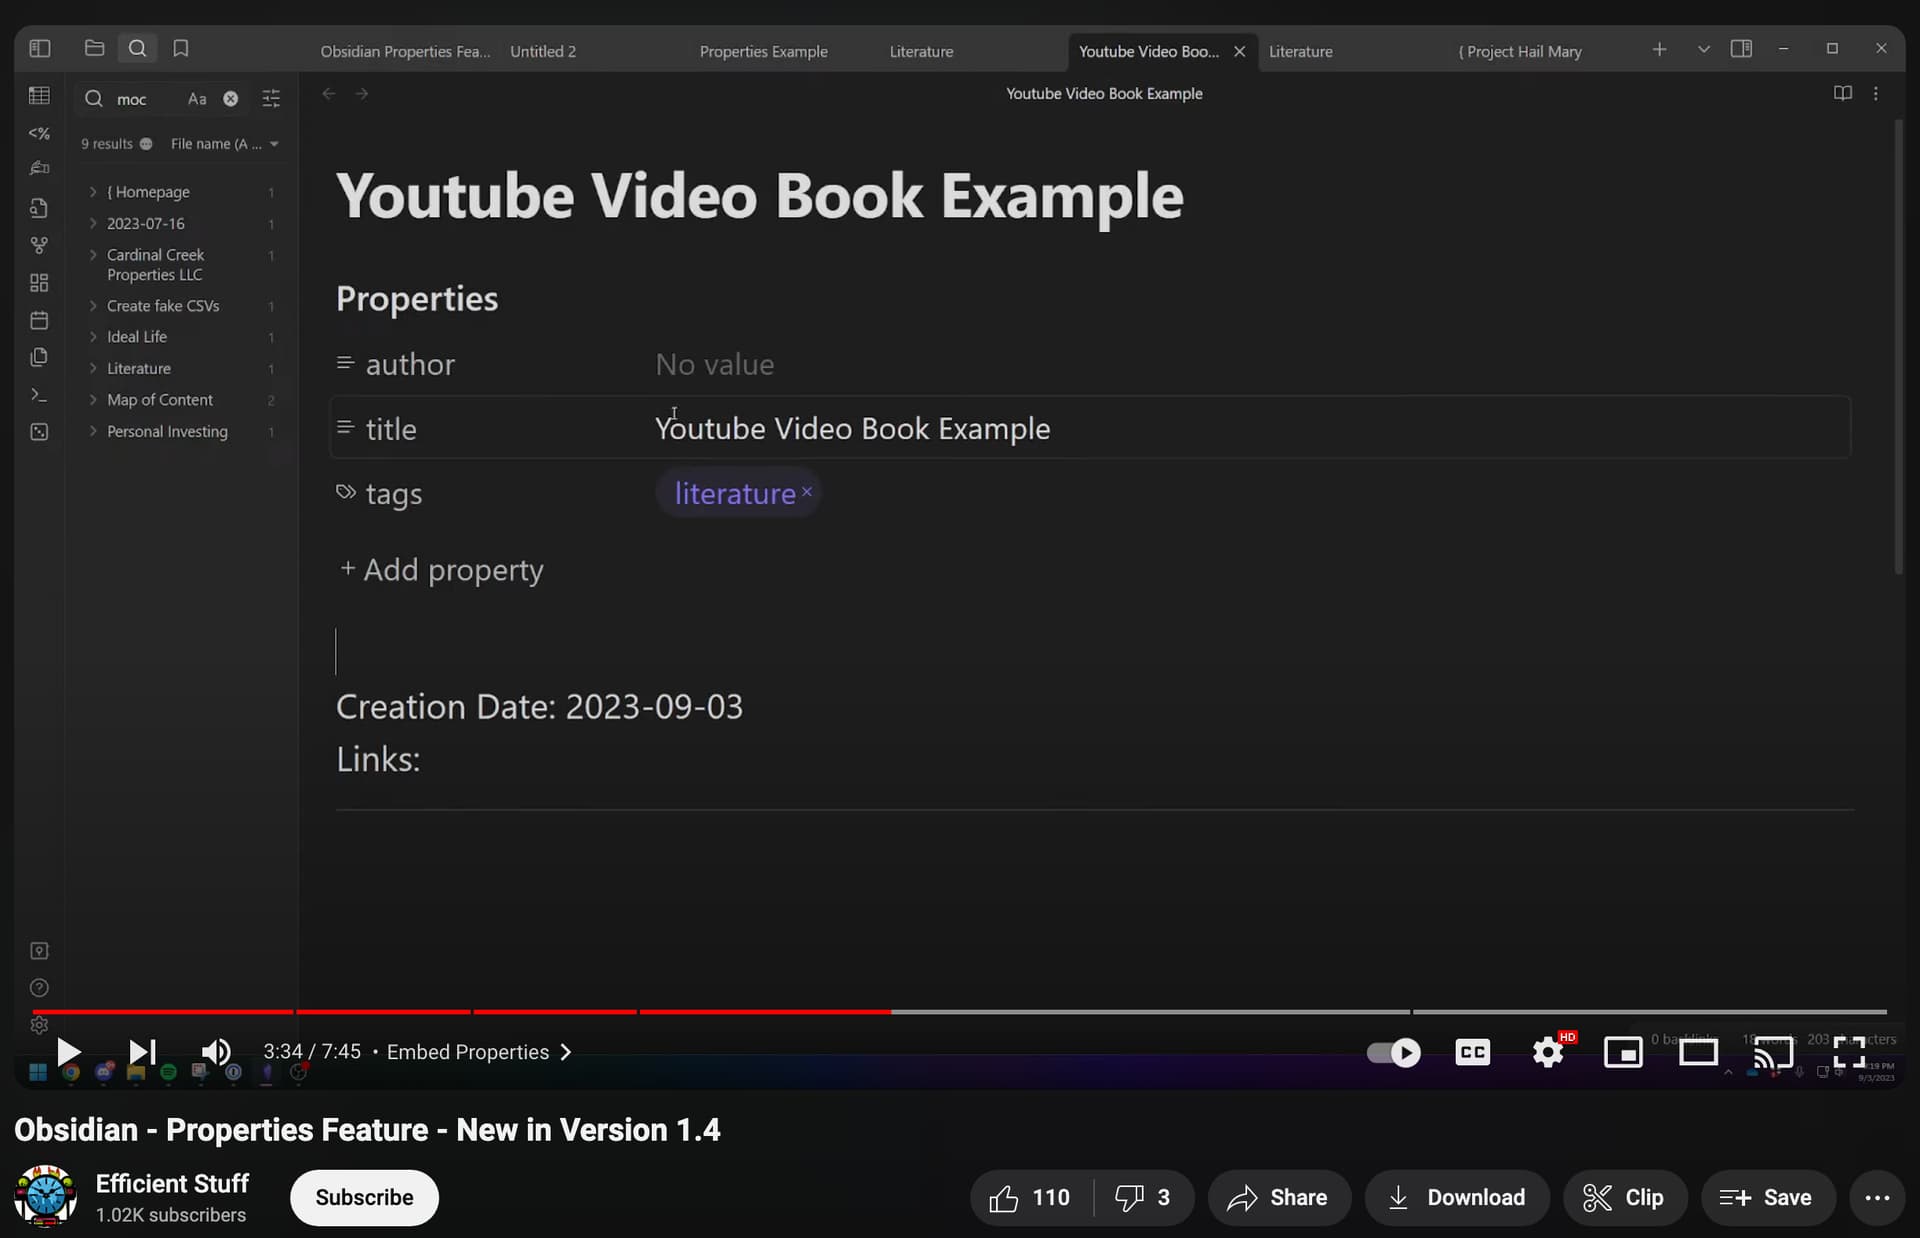Toggle closed captions on video
The height and width of the screenshot is (1238, 1920).
[x=1472, y=1052]
